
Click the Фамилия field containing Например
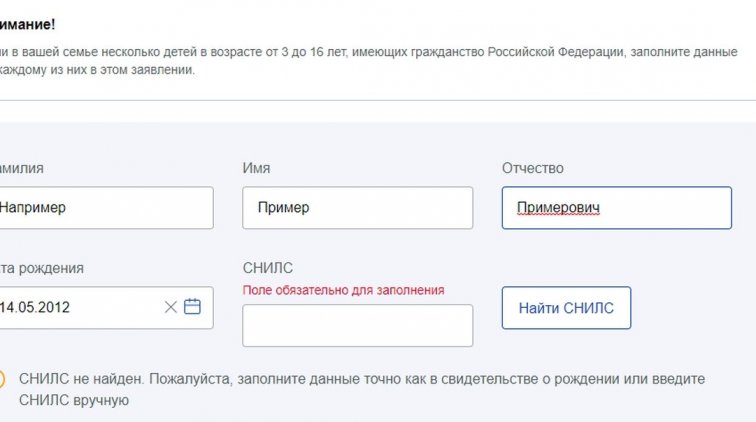click(x=105, y=208)
